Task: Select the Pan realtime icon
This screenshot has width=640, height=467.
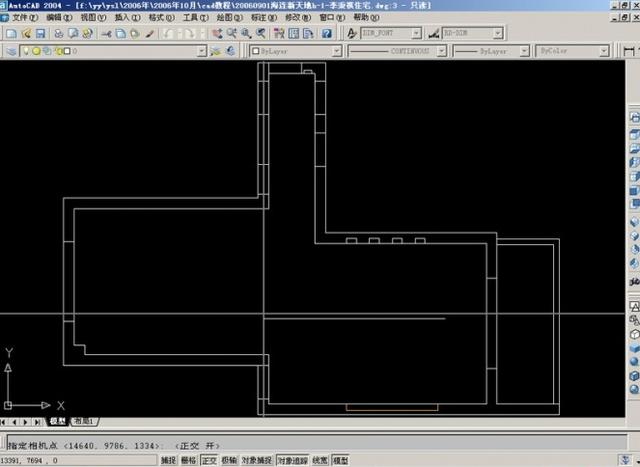Action: coord(217,33)
